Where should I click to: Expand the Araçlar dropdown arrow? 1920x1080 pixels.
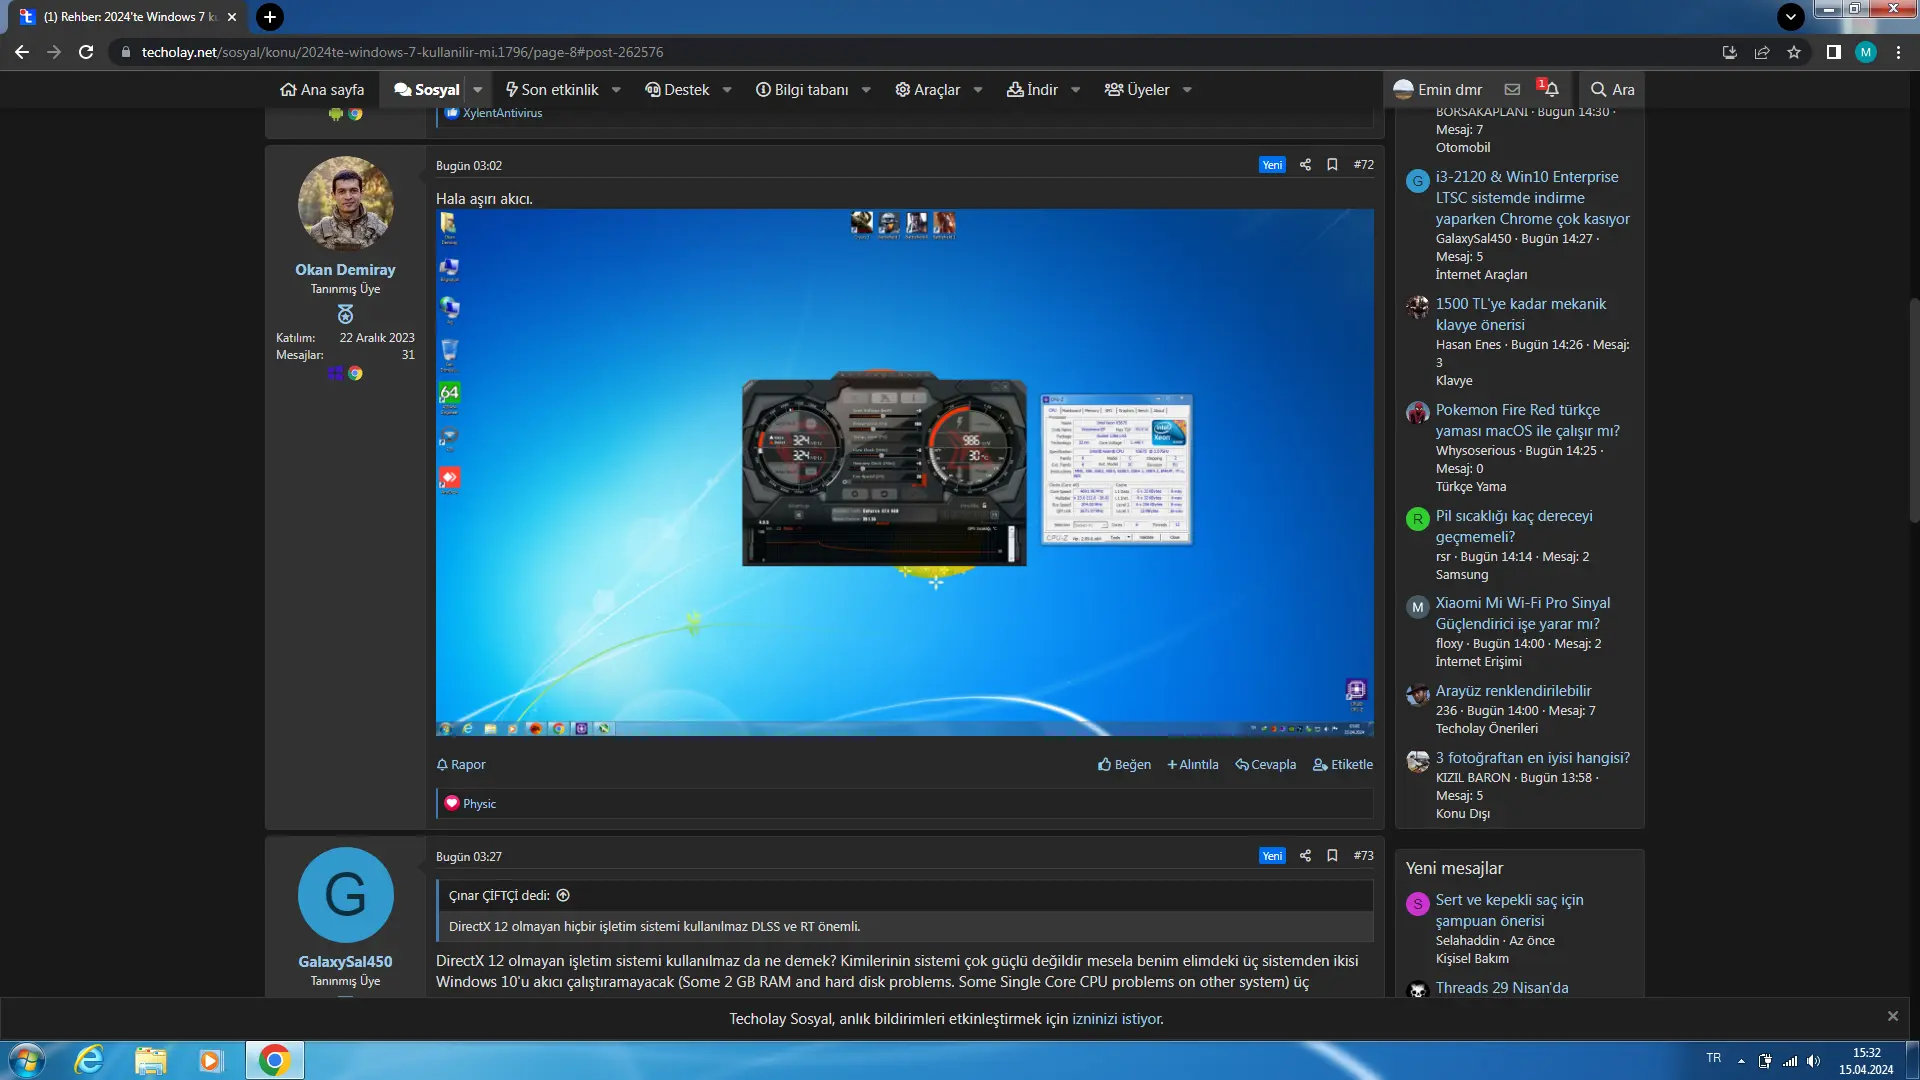(x=978, y=90)
